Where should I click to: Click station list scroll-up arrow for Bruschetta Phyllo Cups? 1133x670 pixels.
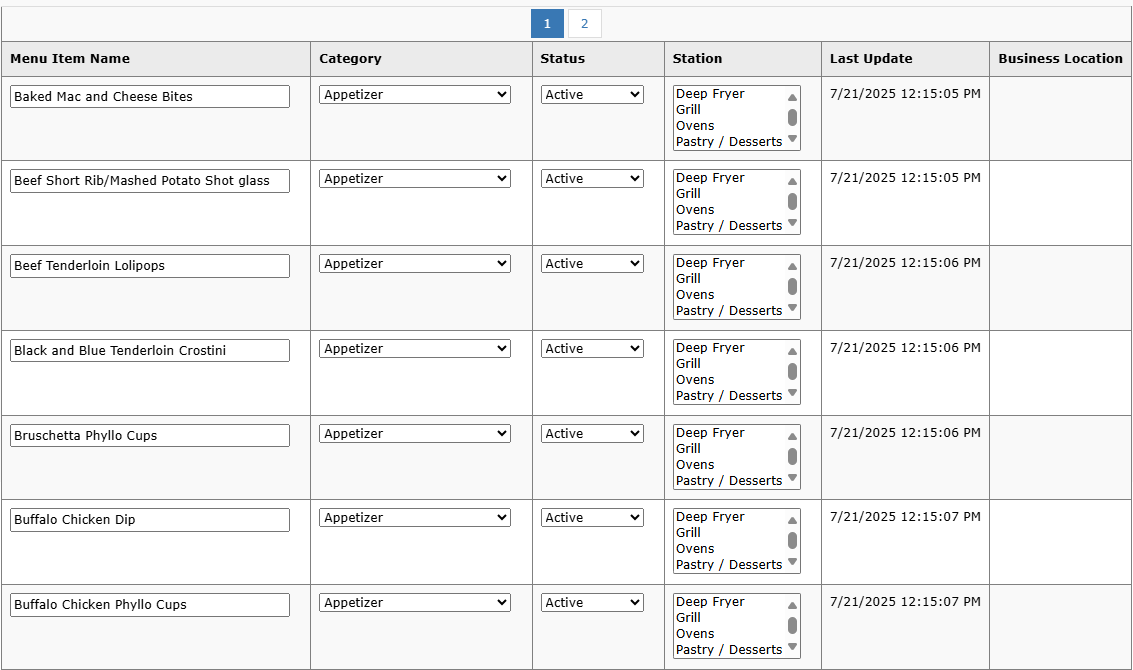793,436
